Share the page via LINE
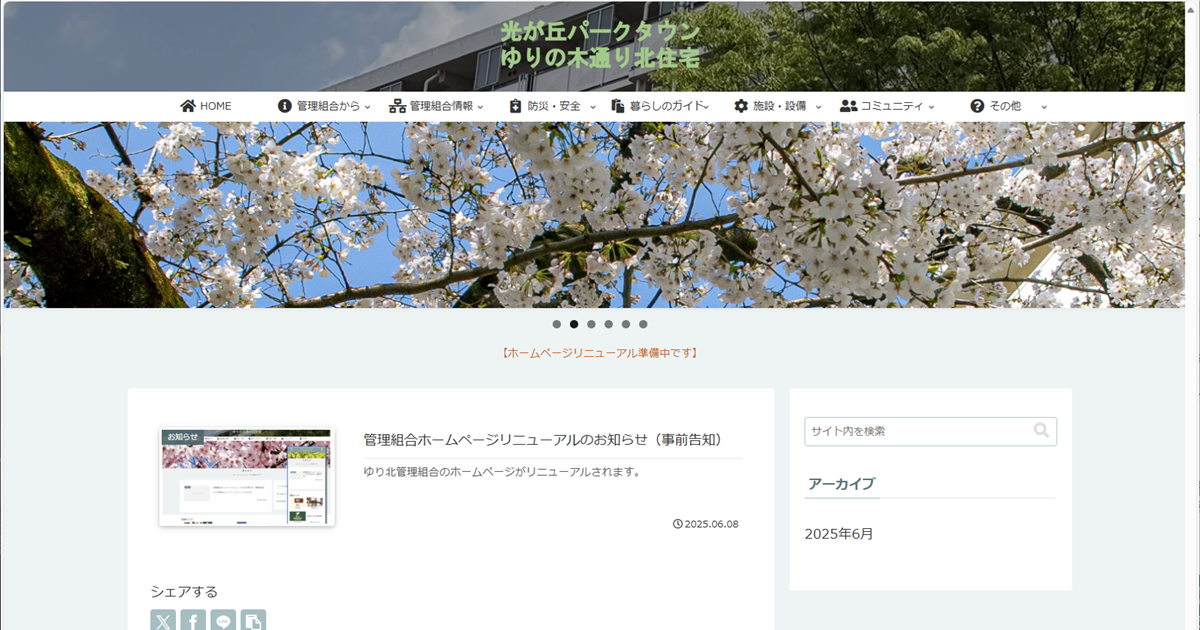The height and width of the screenshot is (630, 1200). tap(223, 622)
